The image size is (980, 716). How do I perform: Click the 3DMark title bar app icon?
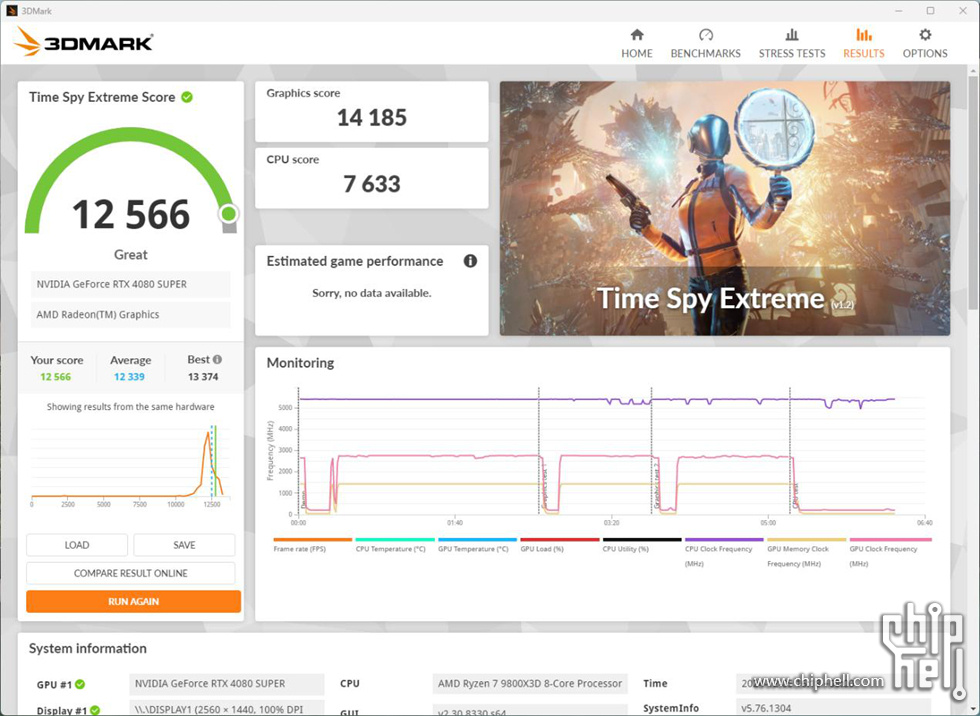(x=11, y=11)
